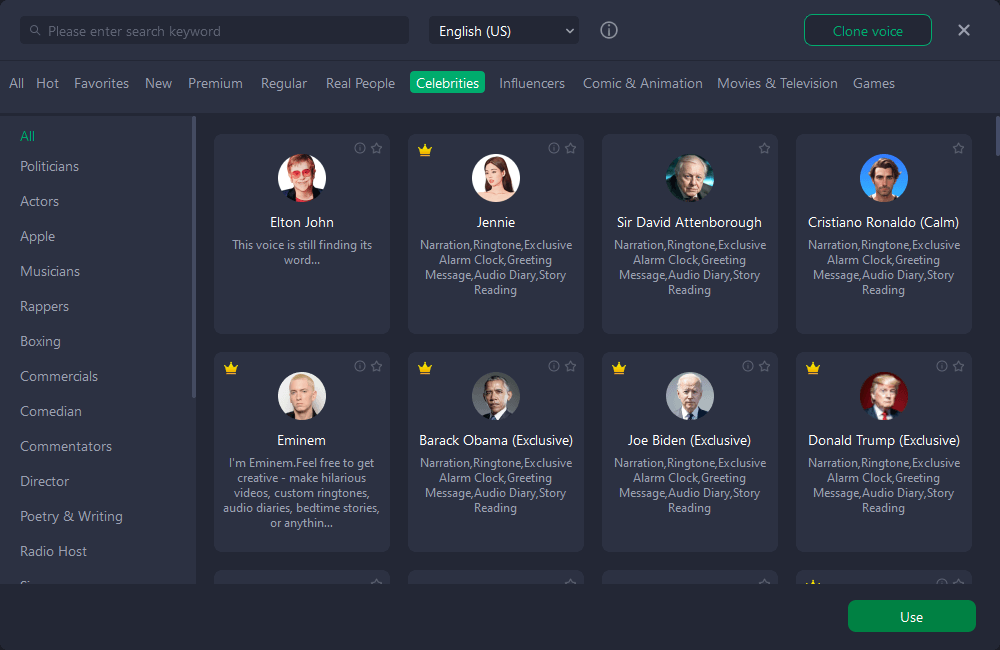This screenshot has width=1000, height=650.
Task: Click the Clone voice button
Action: tap(867, 31)
